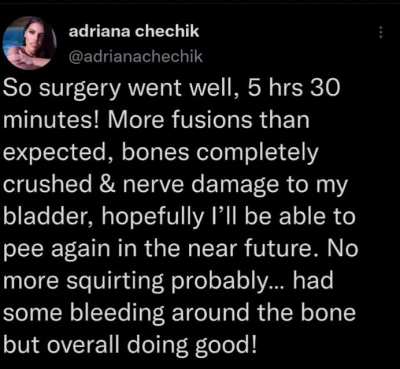Image resolution: width=400 pixels, height=369 pixels.
Task: Visit the @adrianachechik handle link
Action: pyautogui.click(x=135, y=57)
